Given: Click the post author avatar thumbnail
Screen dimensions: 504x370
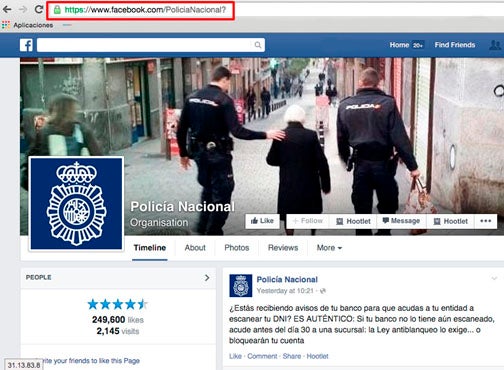Looking at the screenshot, I should tap(241, 285).
